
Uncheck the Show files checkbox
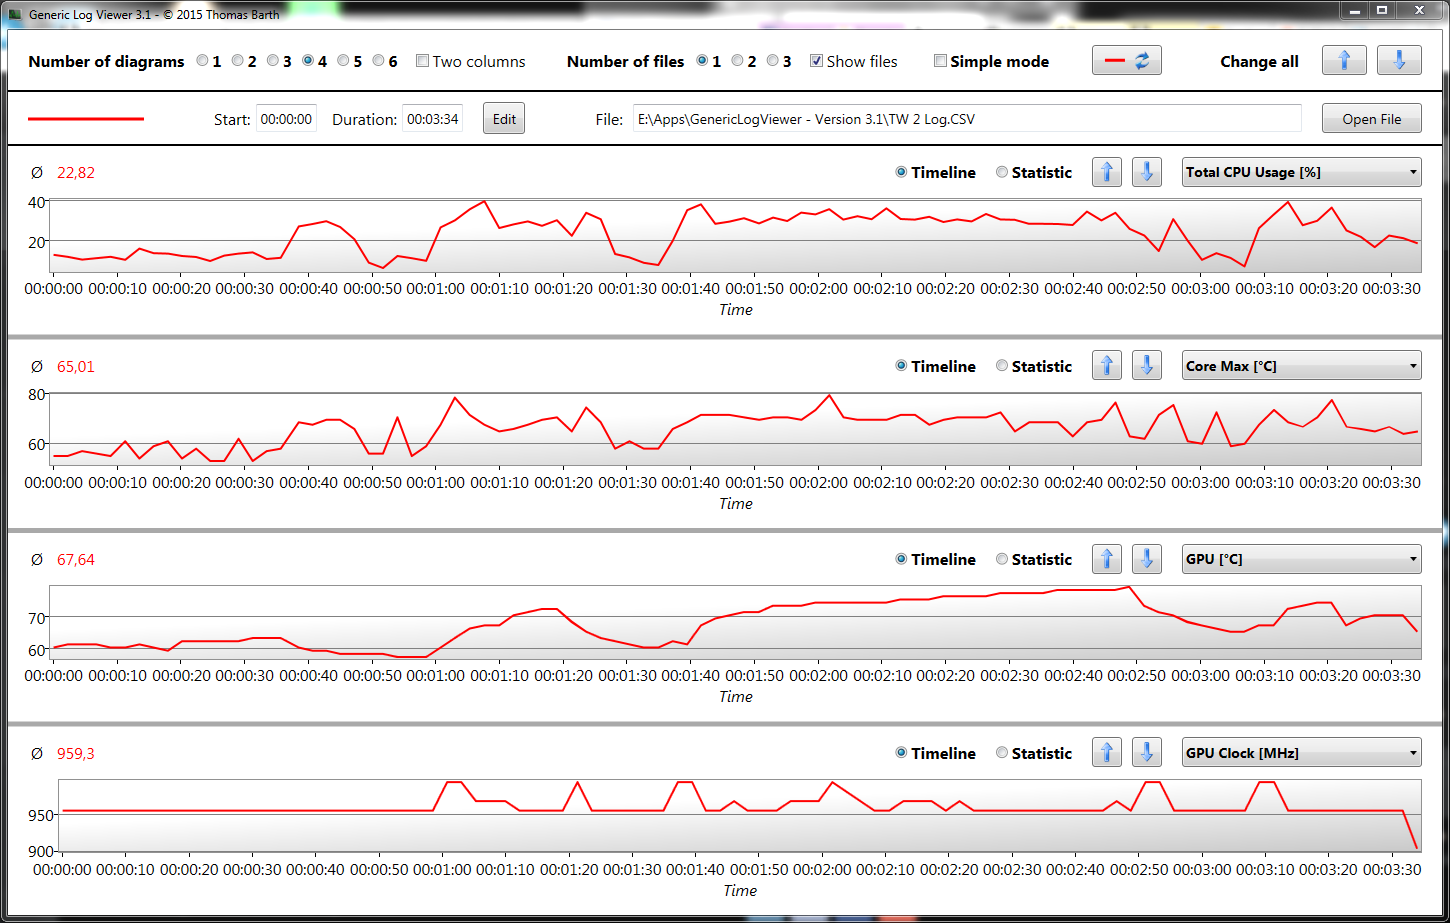817,61
